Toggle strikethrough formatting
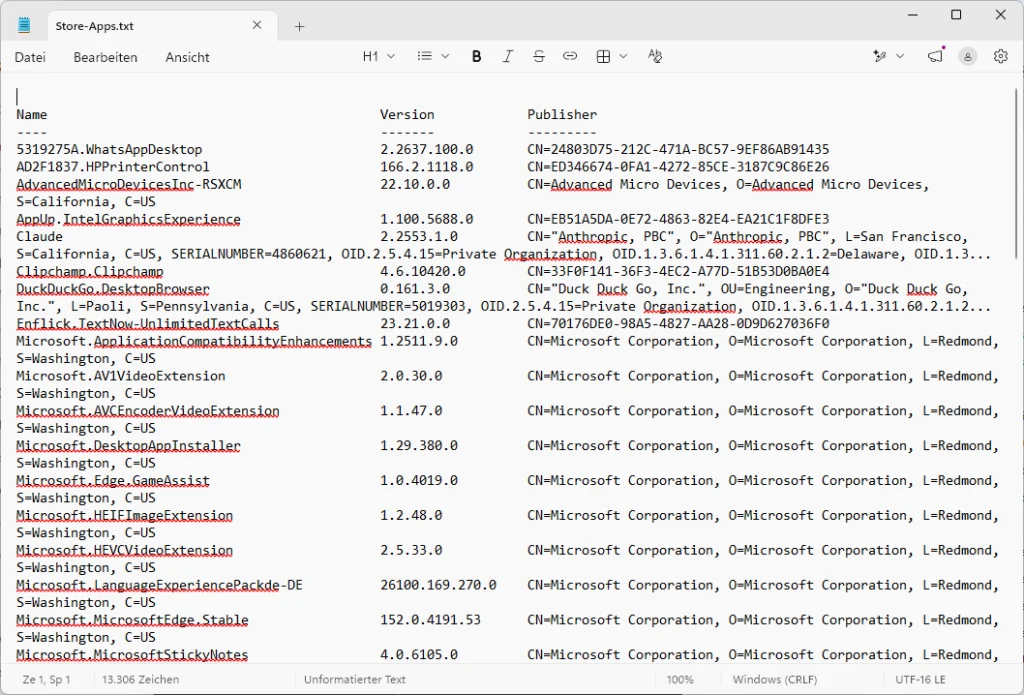 pos(539,56)
